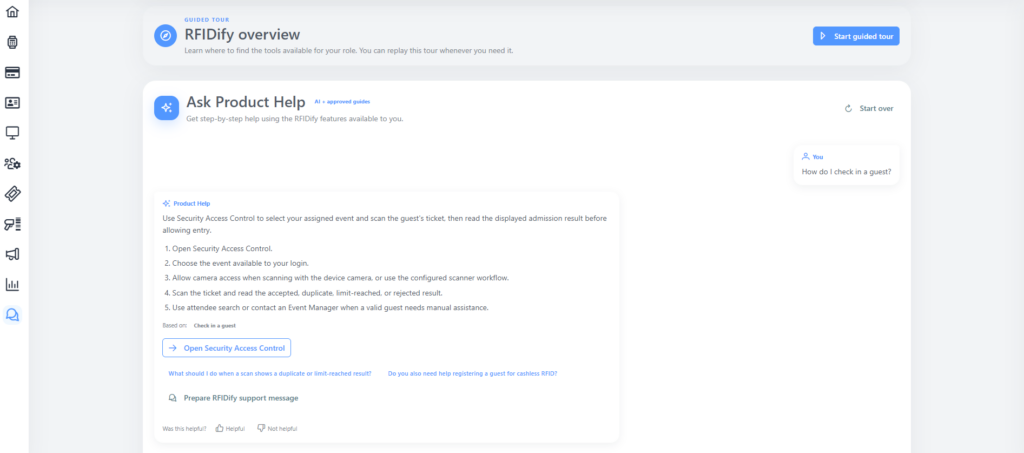Click the 'RFIDify overview' heading

pos(242,35)
